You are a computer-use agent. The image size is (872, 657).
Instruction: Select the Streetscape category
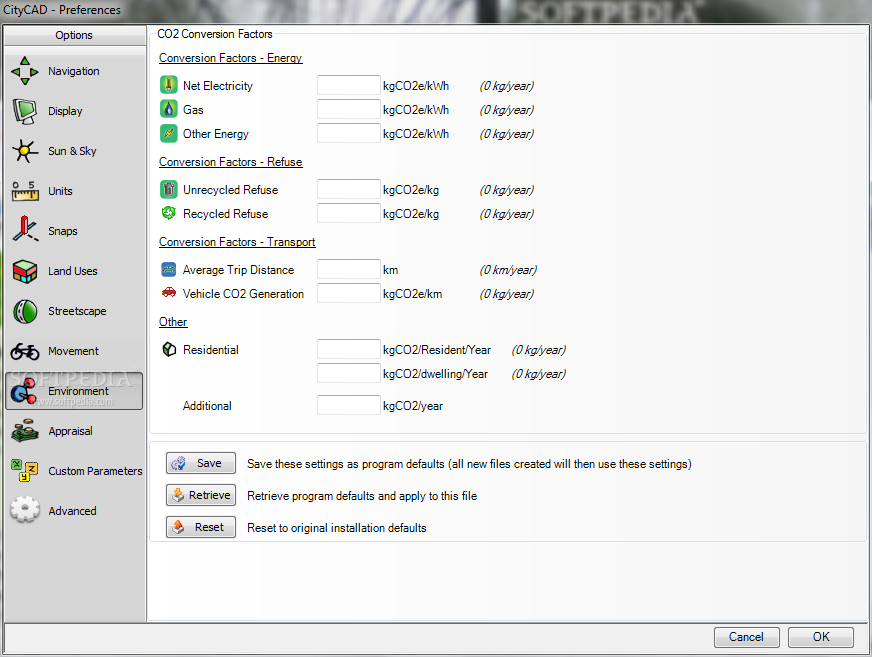point(73,312)
